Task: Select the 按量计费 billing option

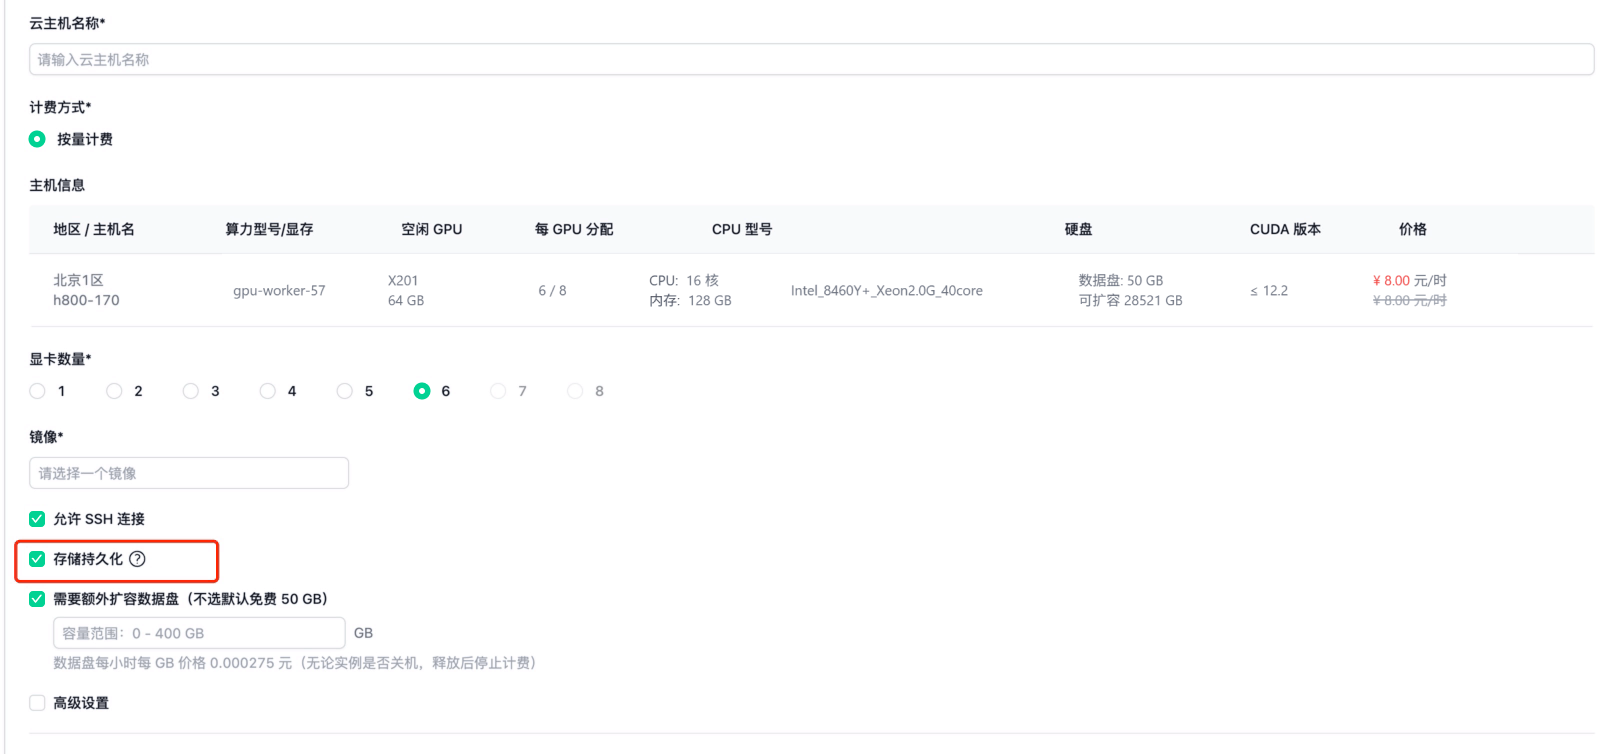Action: pyautogui.click(x=37, y=139)
